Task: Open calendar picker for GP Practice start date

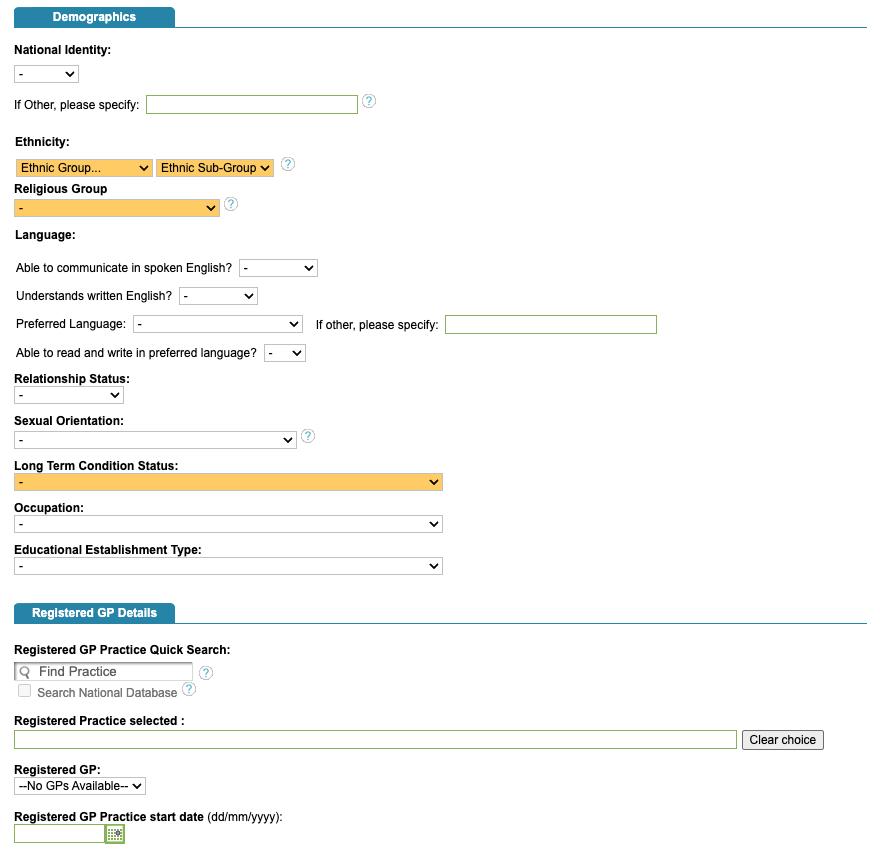Action: [115, 834]
